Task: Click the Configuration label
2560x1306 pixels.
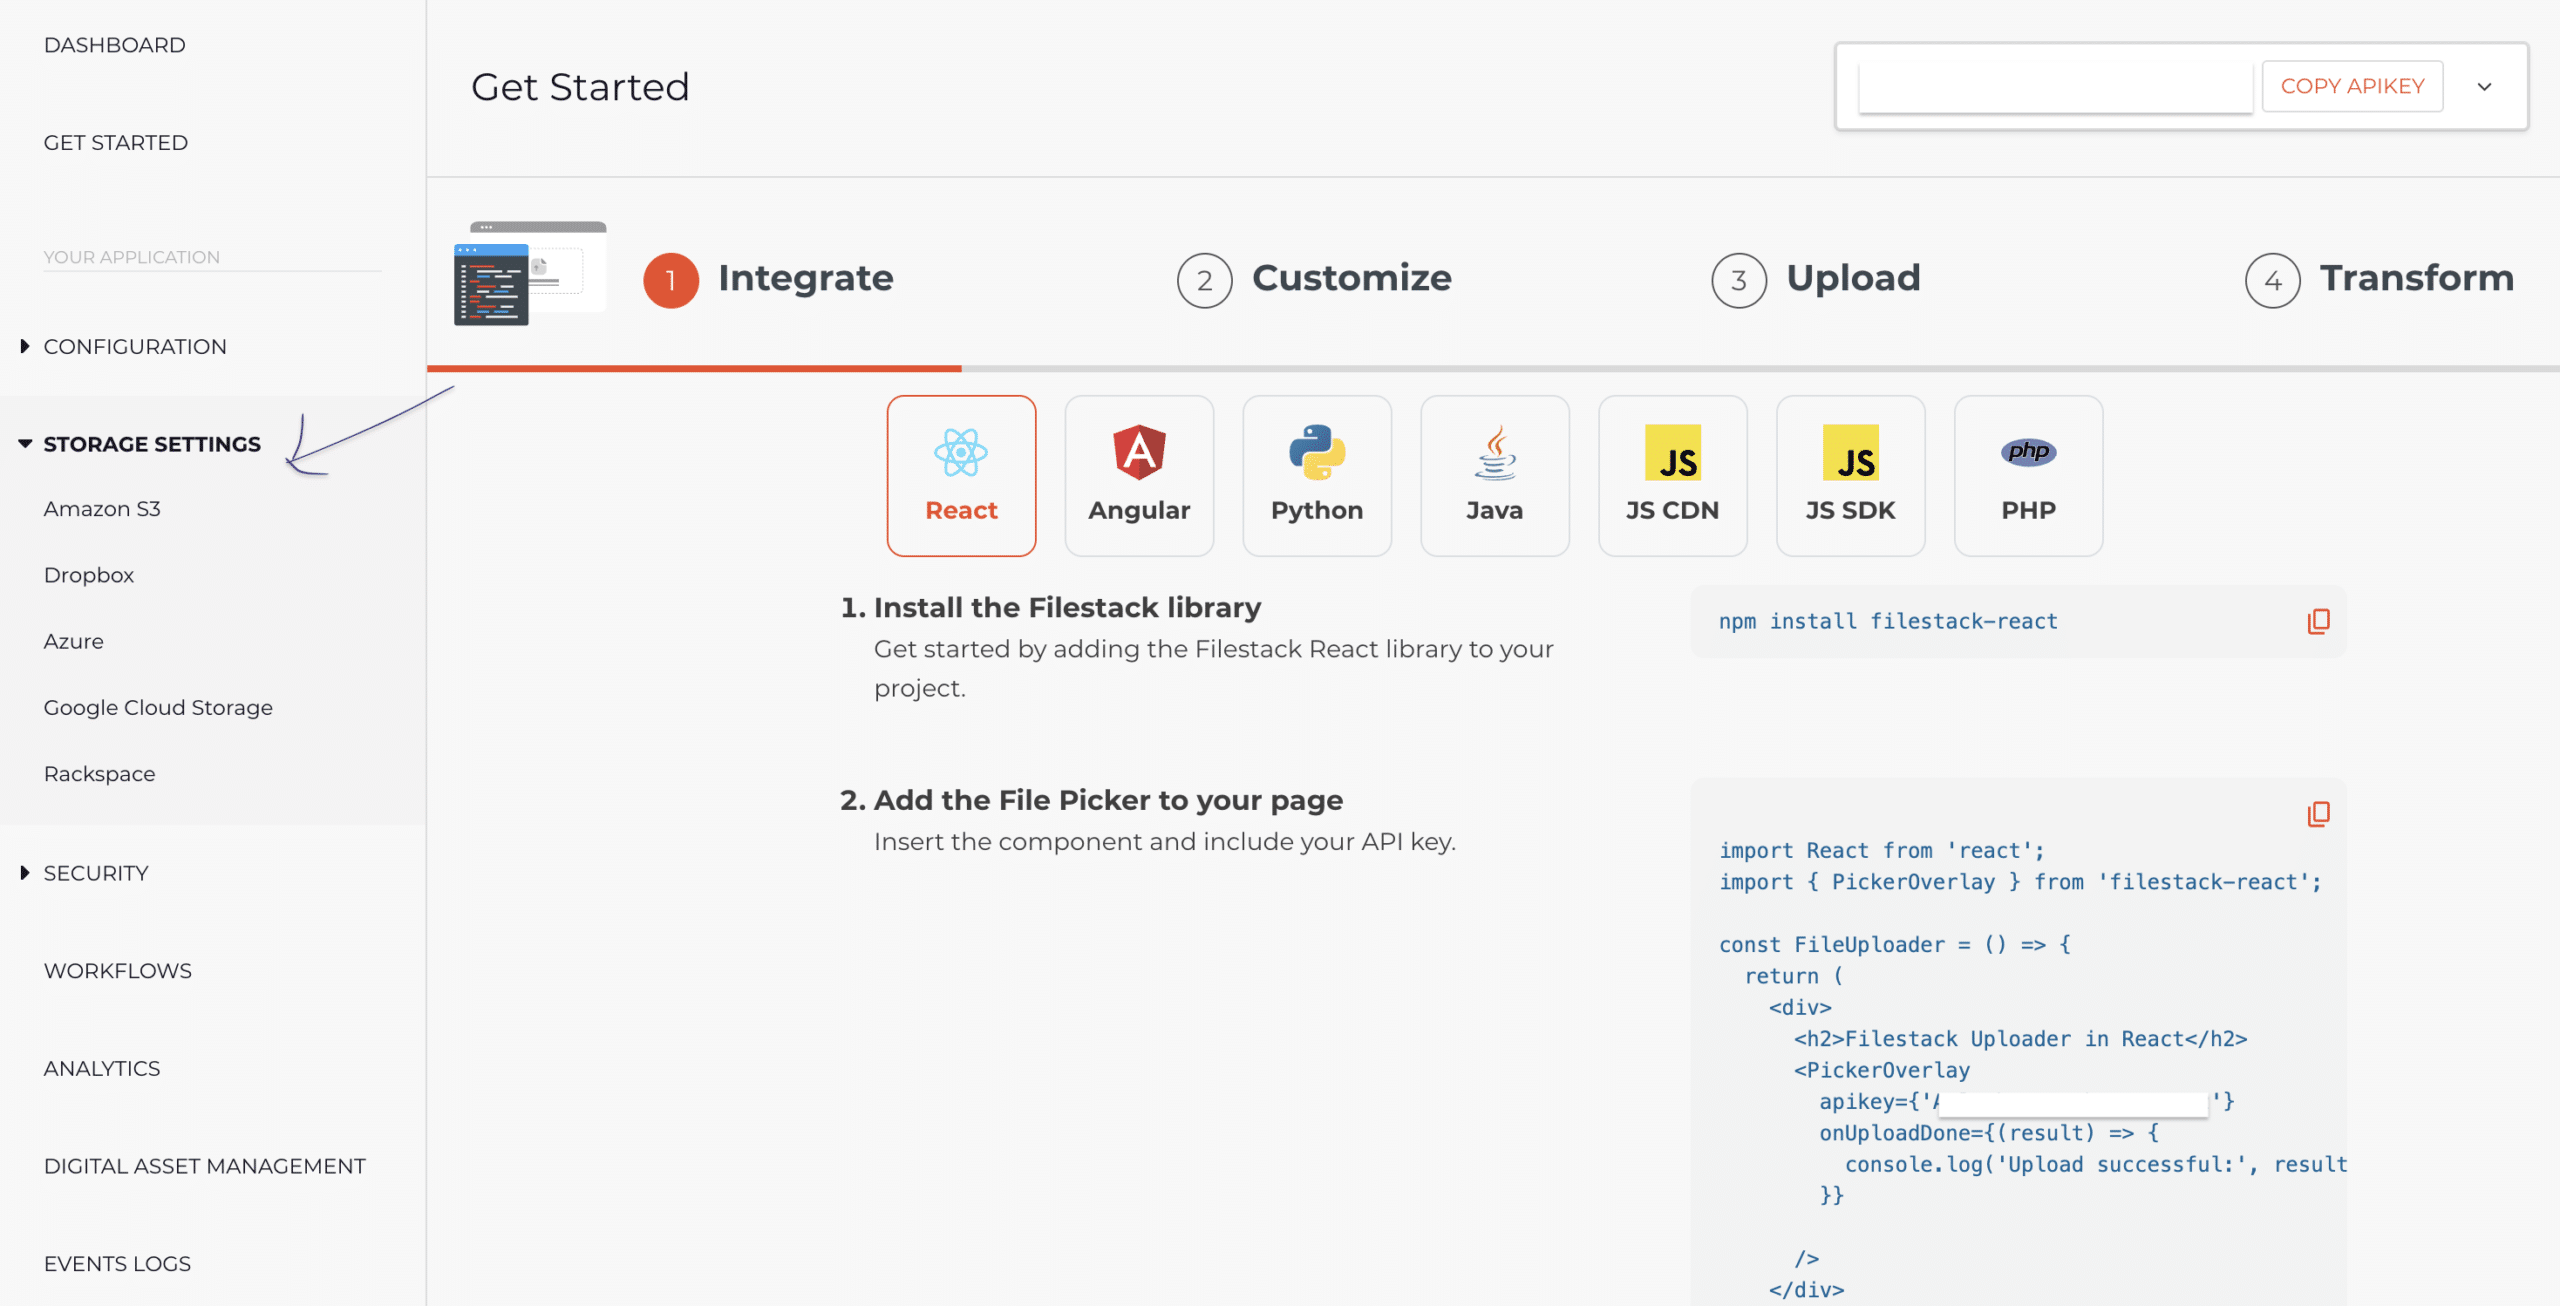Action: [135, 346]
